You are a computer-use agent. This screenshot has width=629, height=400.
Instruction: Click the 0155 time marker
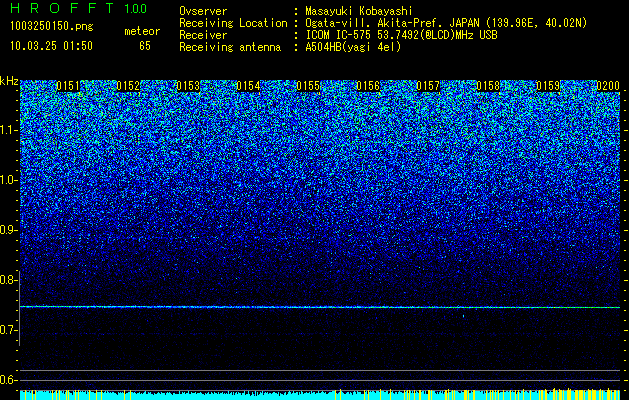[308, 86]
